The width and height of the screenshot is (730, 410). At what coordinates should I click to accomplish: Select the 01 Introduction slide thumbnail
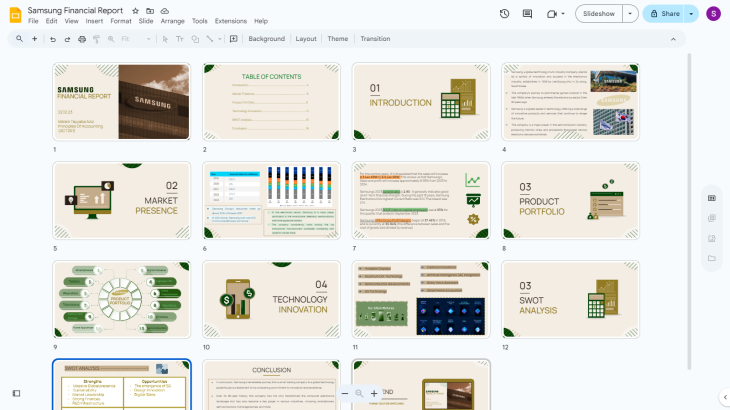click(421, 101)
